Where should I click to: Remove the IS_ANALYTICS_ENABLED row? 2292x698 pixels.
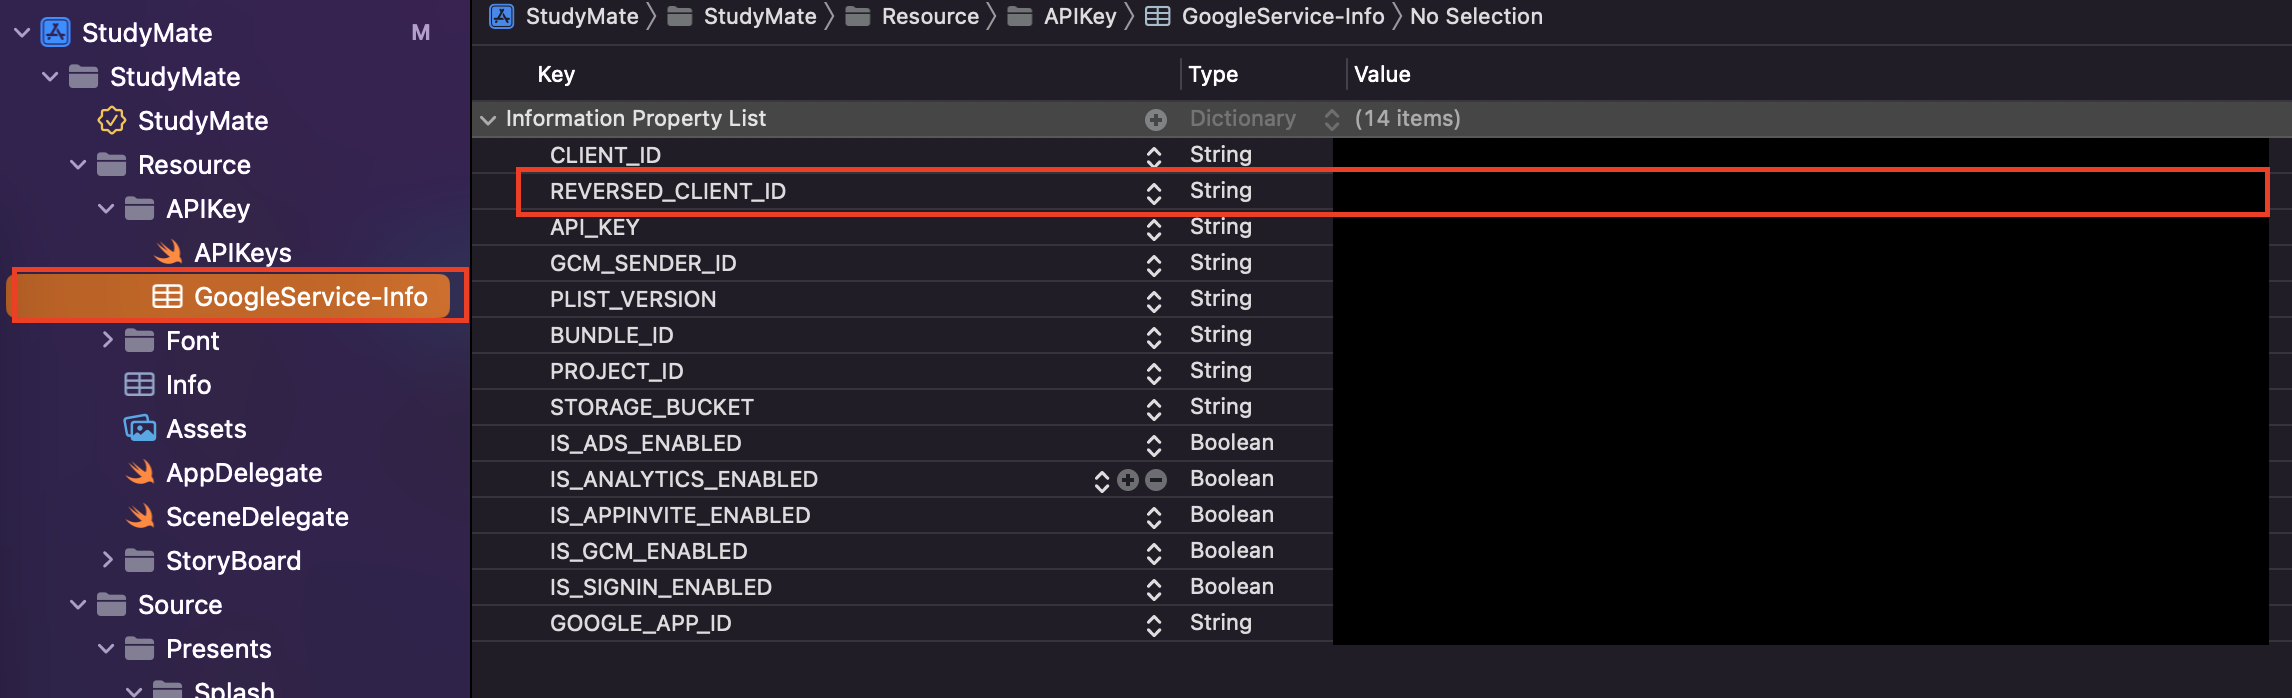[x=1156, y=480]
